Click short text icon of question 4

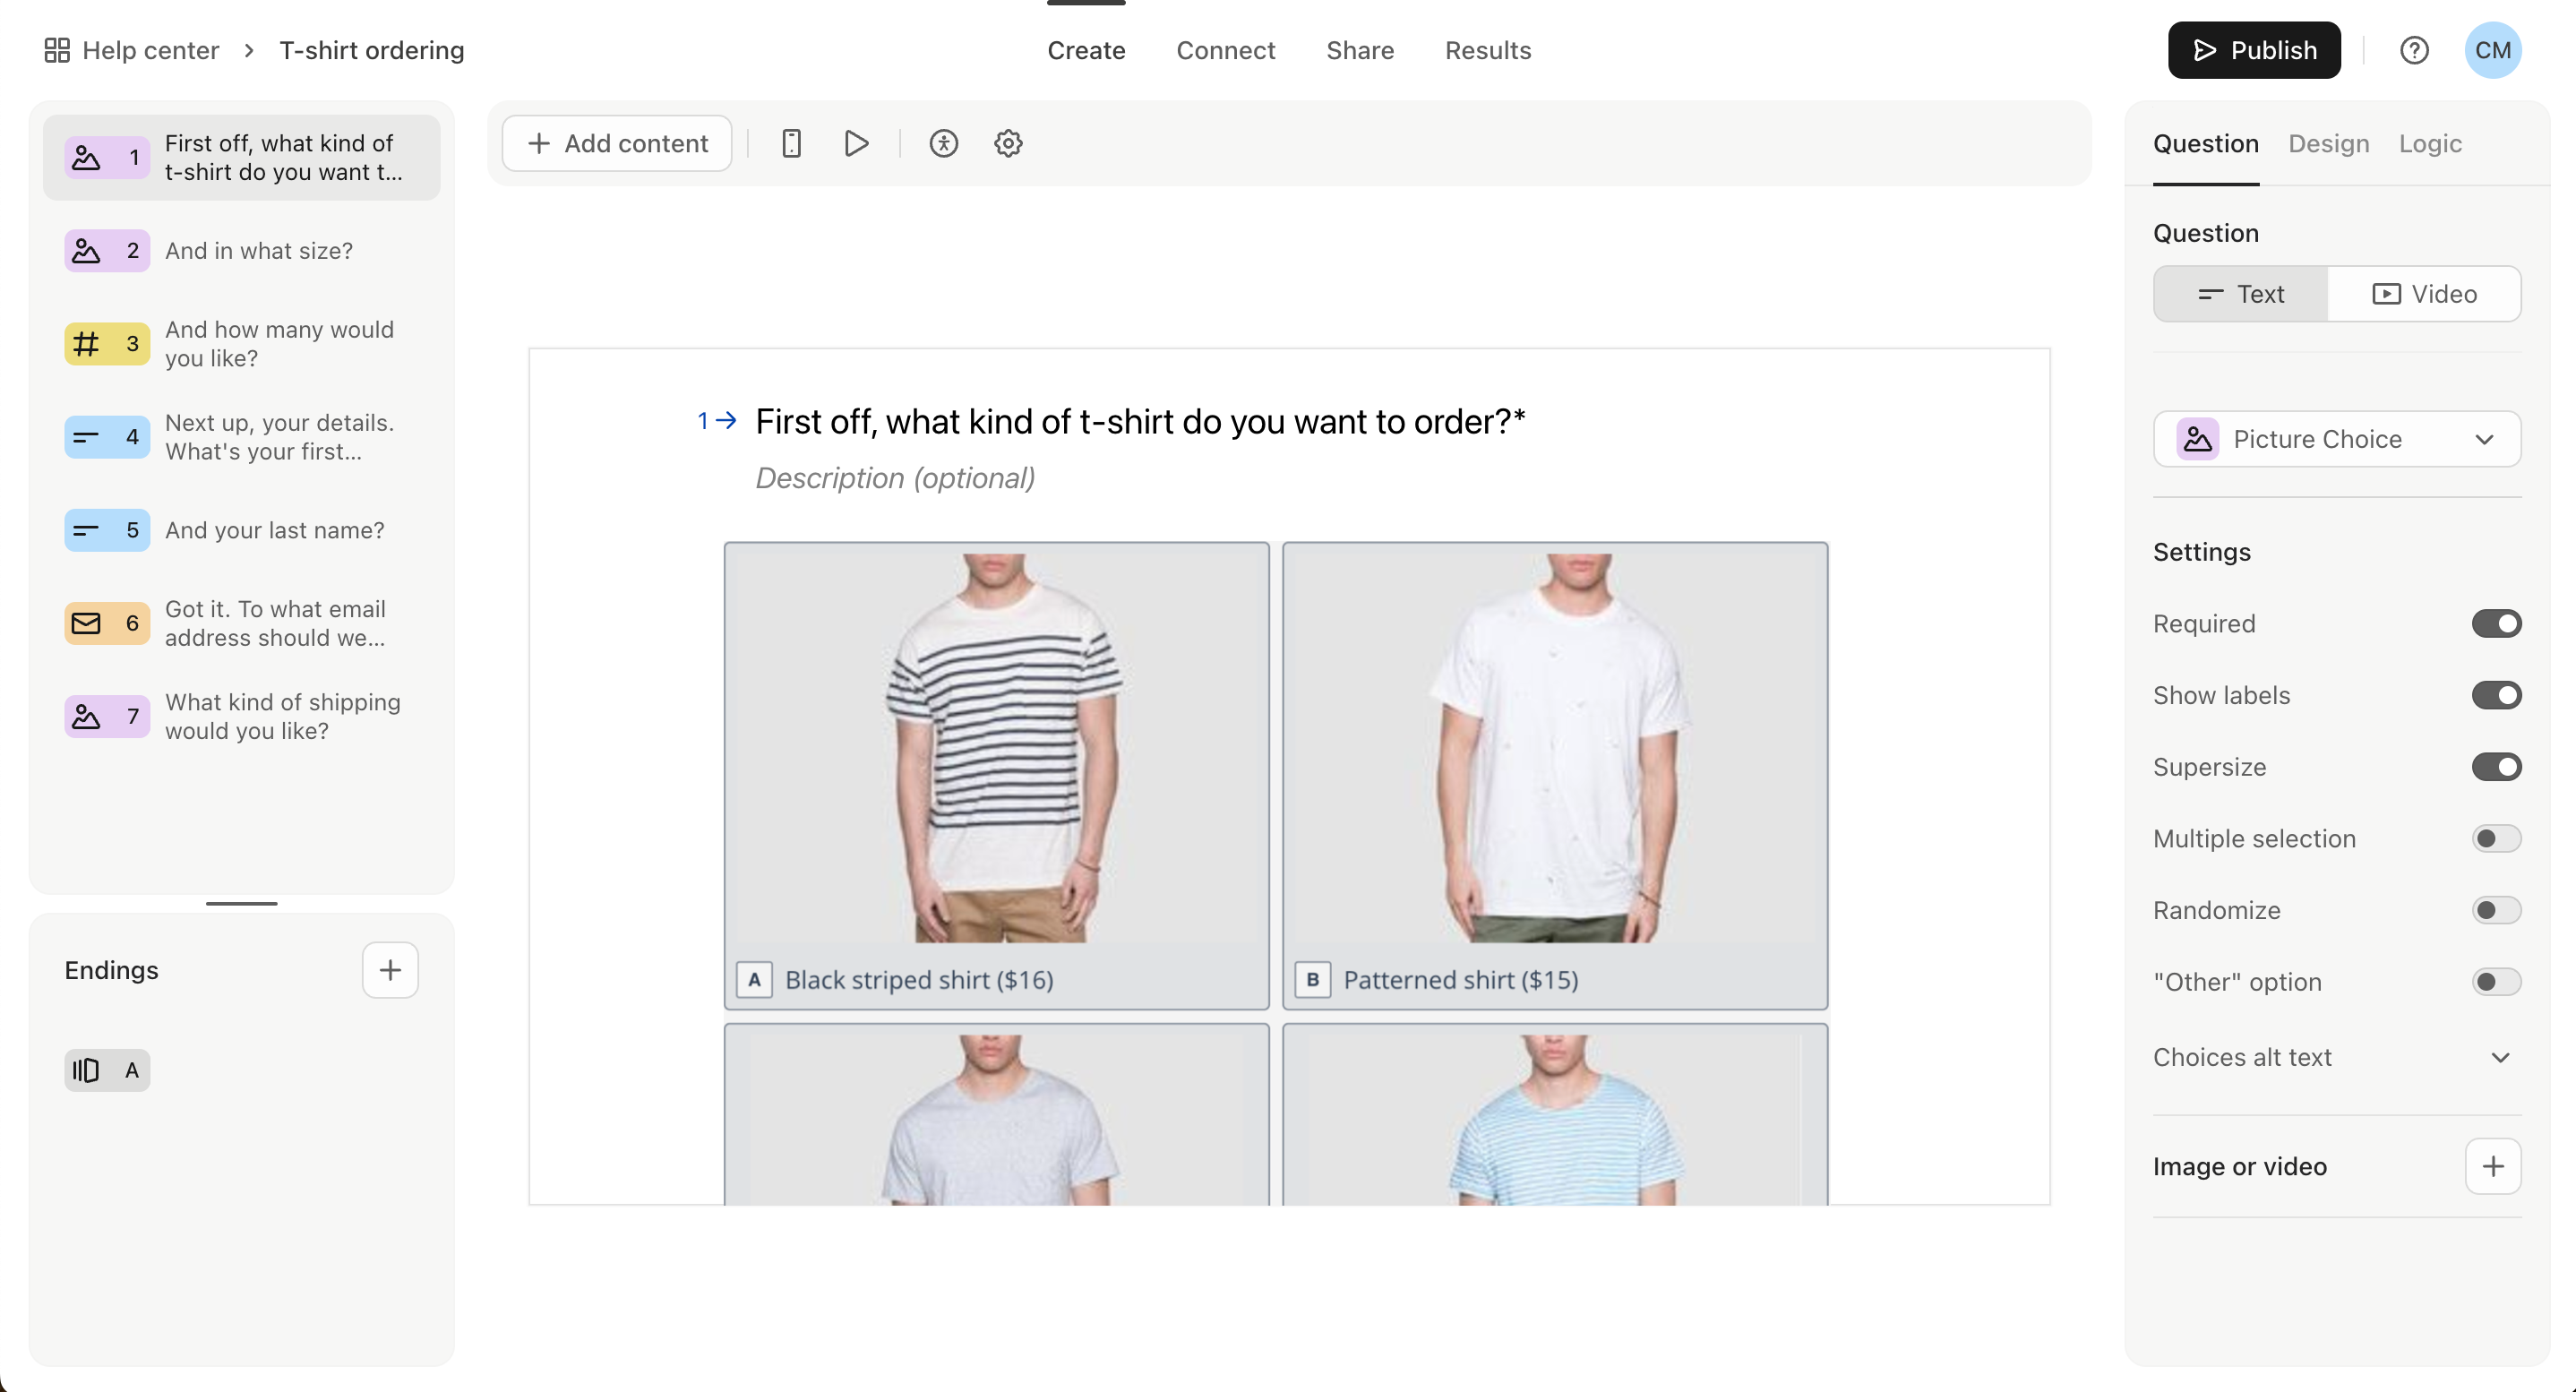click(x=87, y=436)
